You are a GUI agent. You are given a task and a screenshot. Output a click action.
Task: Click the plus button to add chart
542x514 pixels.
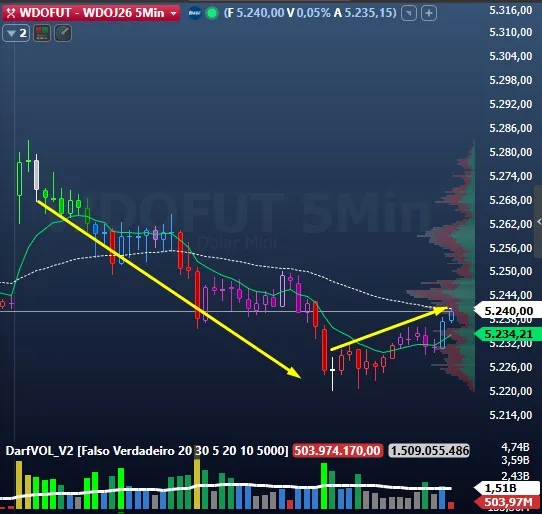(x=429, y=13)
